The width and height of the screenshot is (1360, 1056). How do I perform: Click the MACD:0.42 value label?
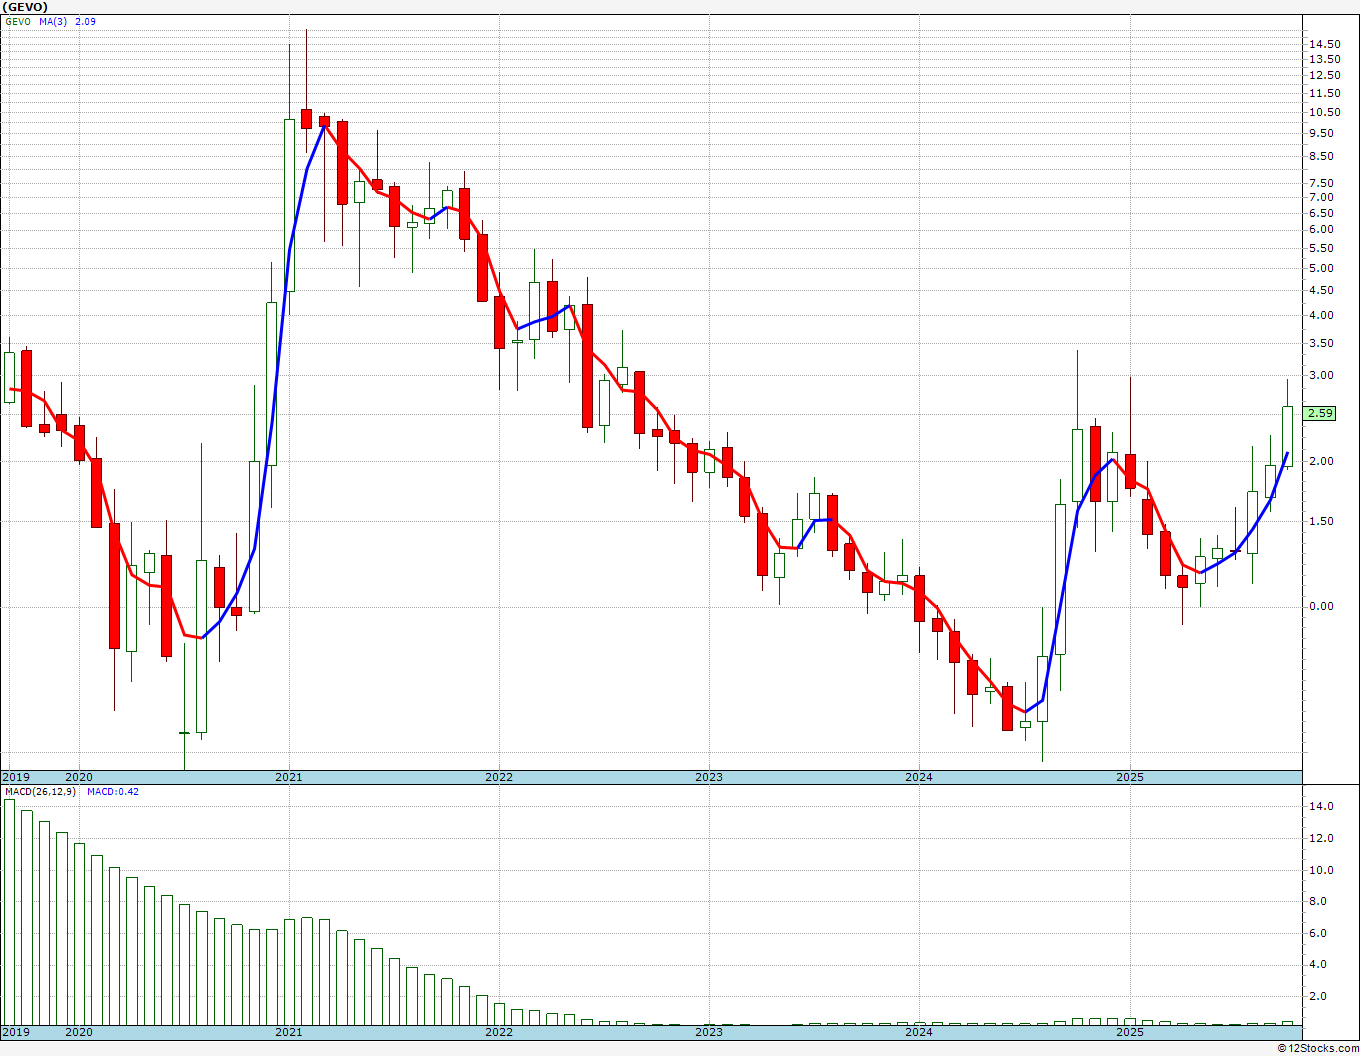point(113,792)
